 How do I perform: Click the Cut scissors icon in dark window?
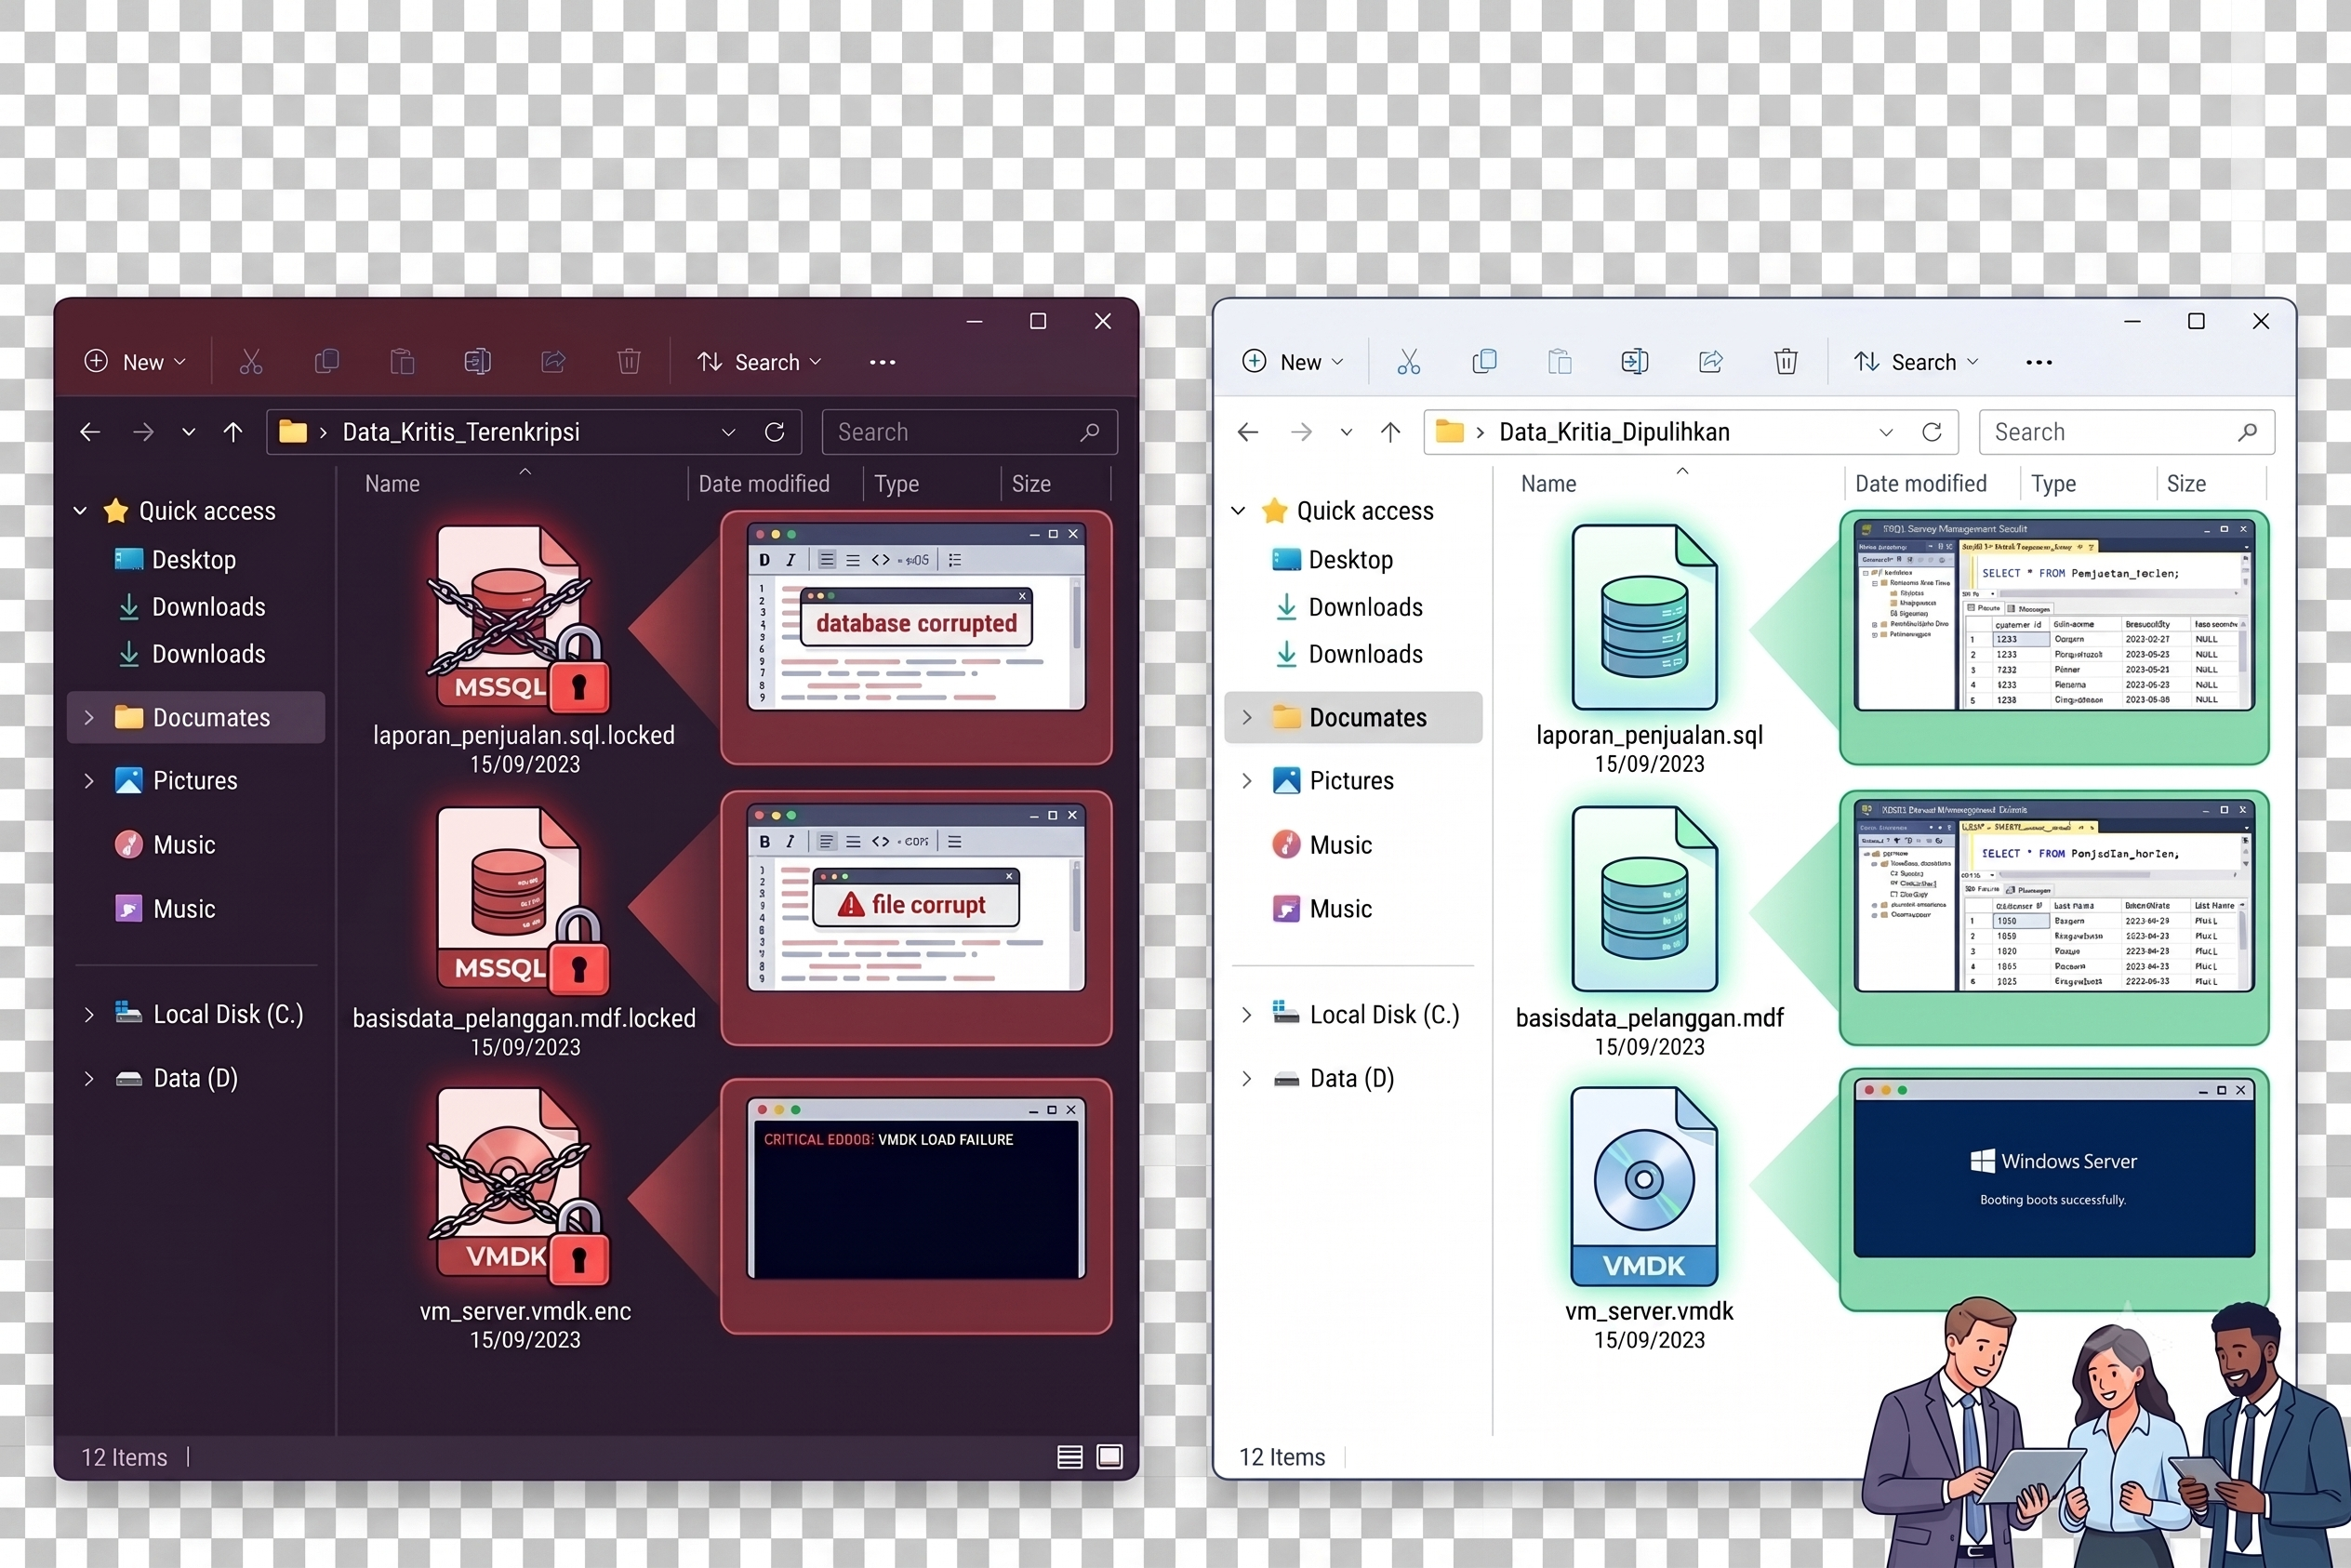click(251, 361)
